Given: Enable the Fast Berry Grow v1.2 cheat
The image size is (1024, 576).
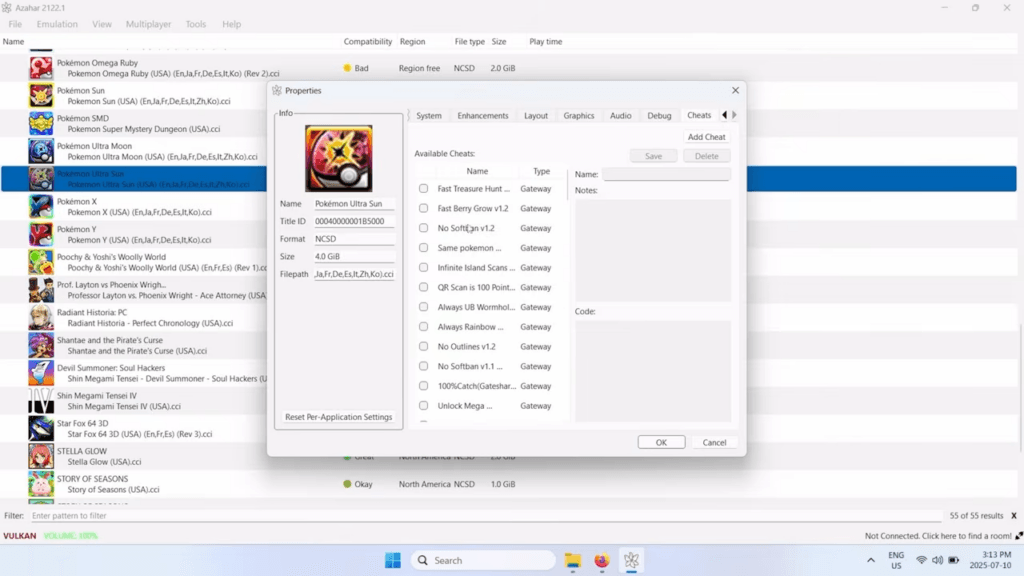Looking at the screenshot, I should pyautogui.click(x=423, y=208).
